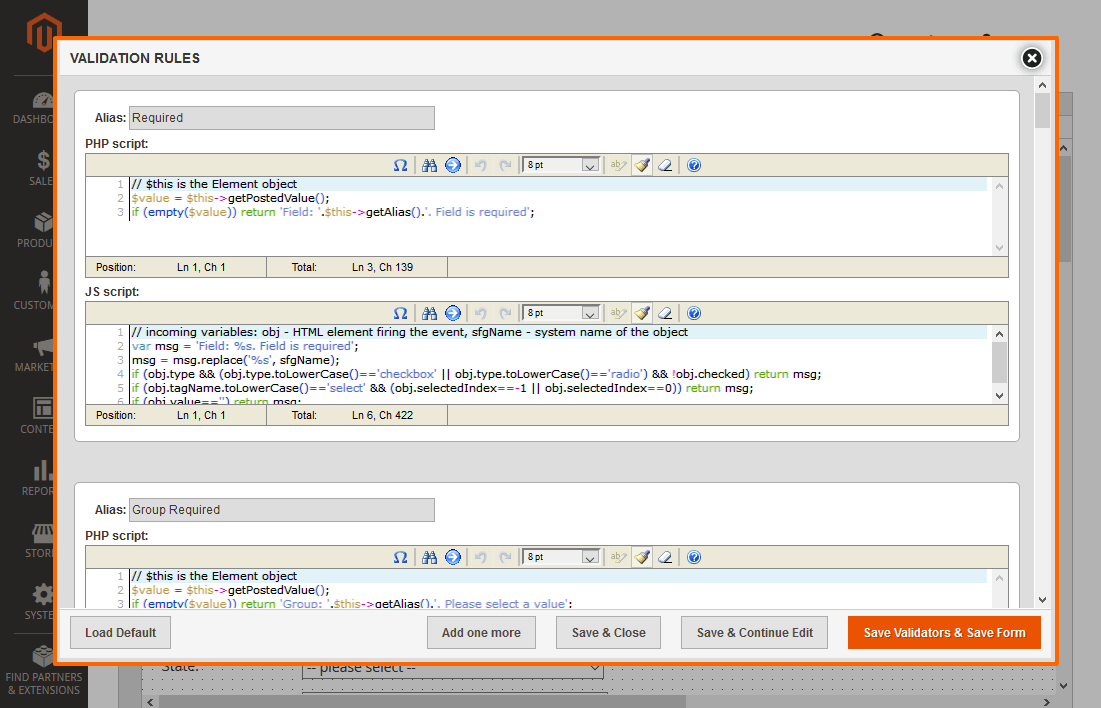Toggle syntax highlight brush in Required PHP toolbar
Screen dimensions: 1101x708
(x=642, y=165)
